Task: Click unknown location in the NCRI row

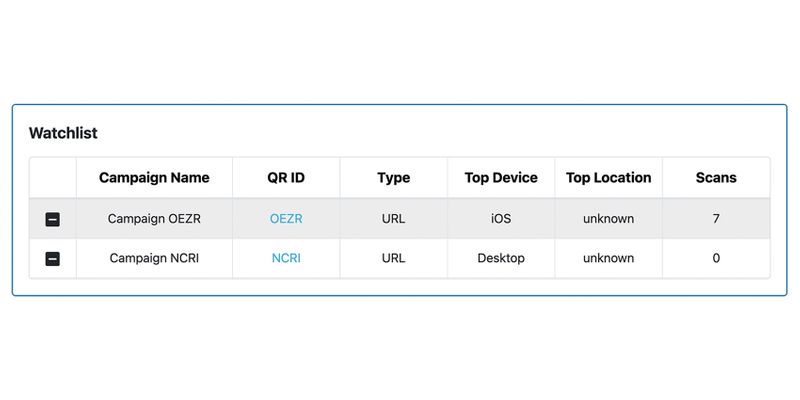Action: (x=609, y=258)
